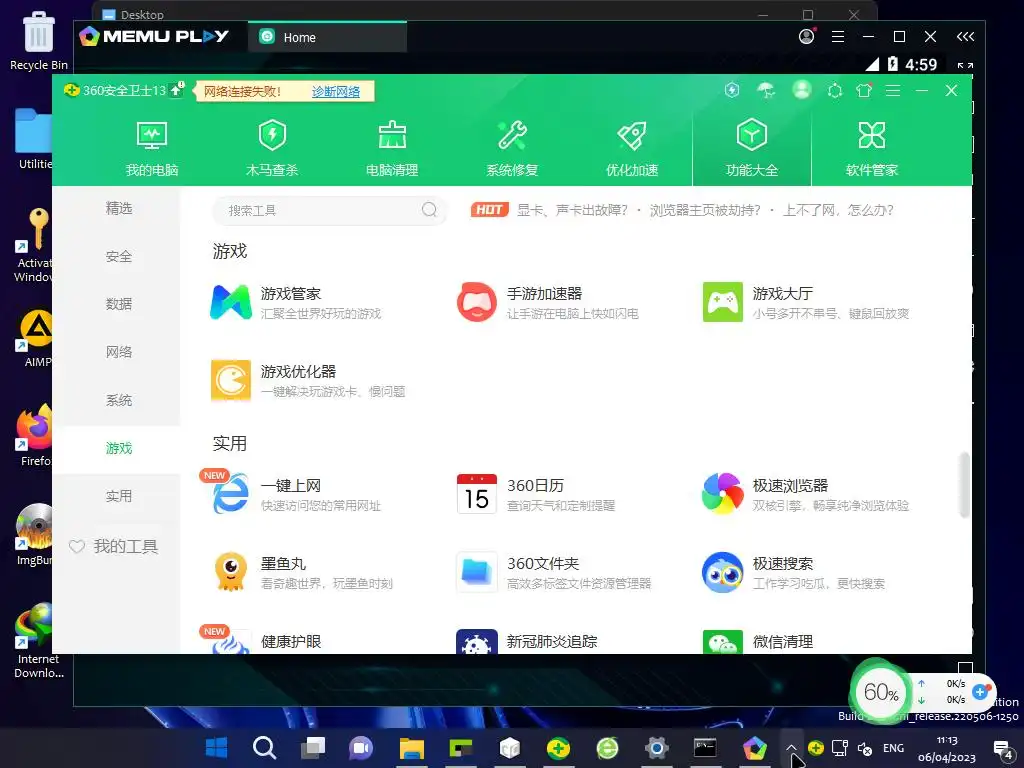This screenshot has height=768, width=1024.
Task: Click the search magnifier in tool search
Action: pos(429,210)
